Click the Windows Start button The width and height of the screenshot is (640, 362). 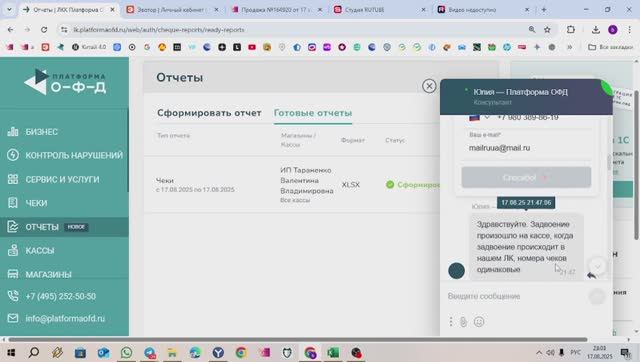tap(11, 353)
